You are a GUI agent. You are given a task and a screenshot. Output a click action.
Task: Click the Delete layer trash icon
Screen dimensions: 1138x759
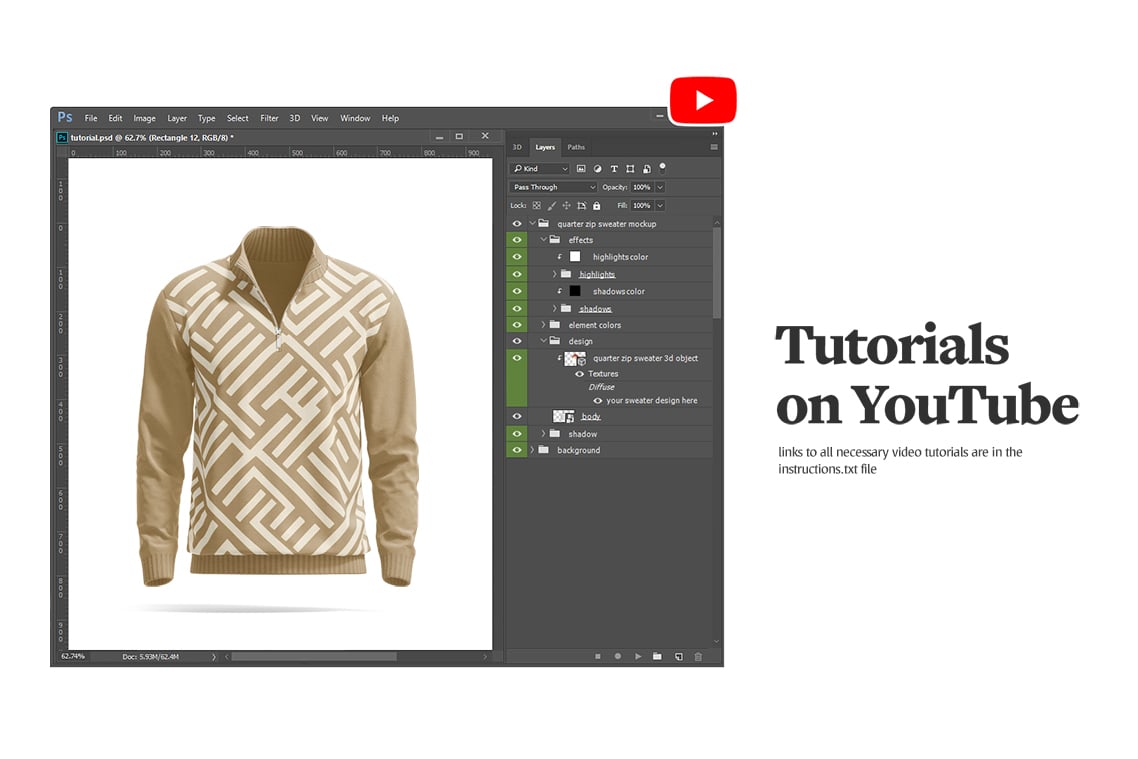tap(698, 656)
